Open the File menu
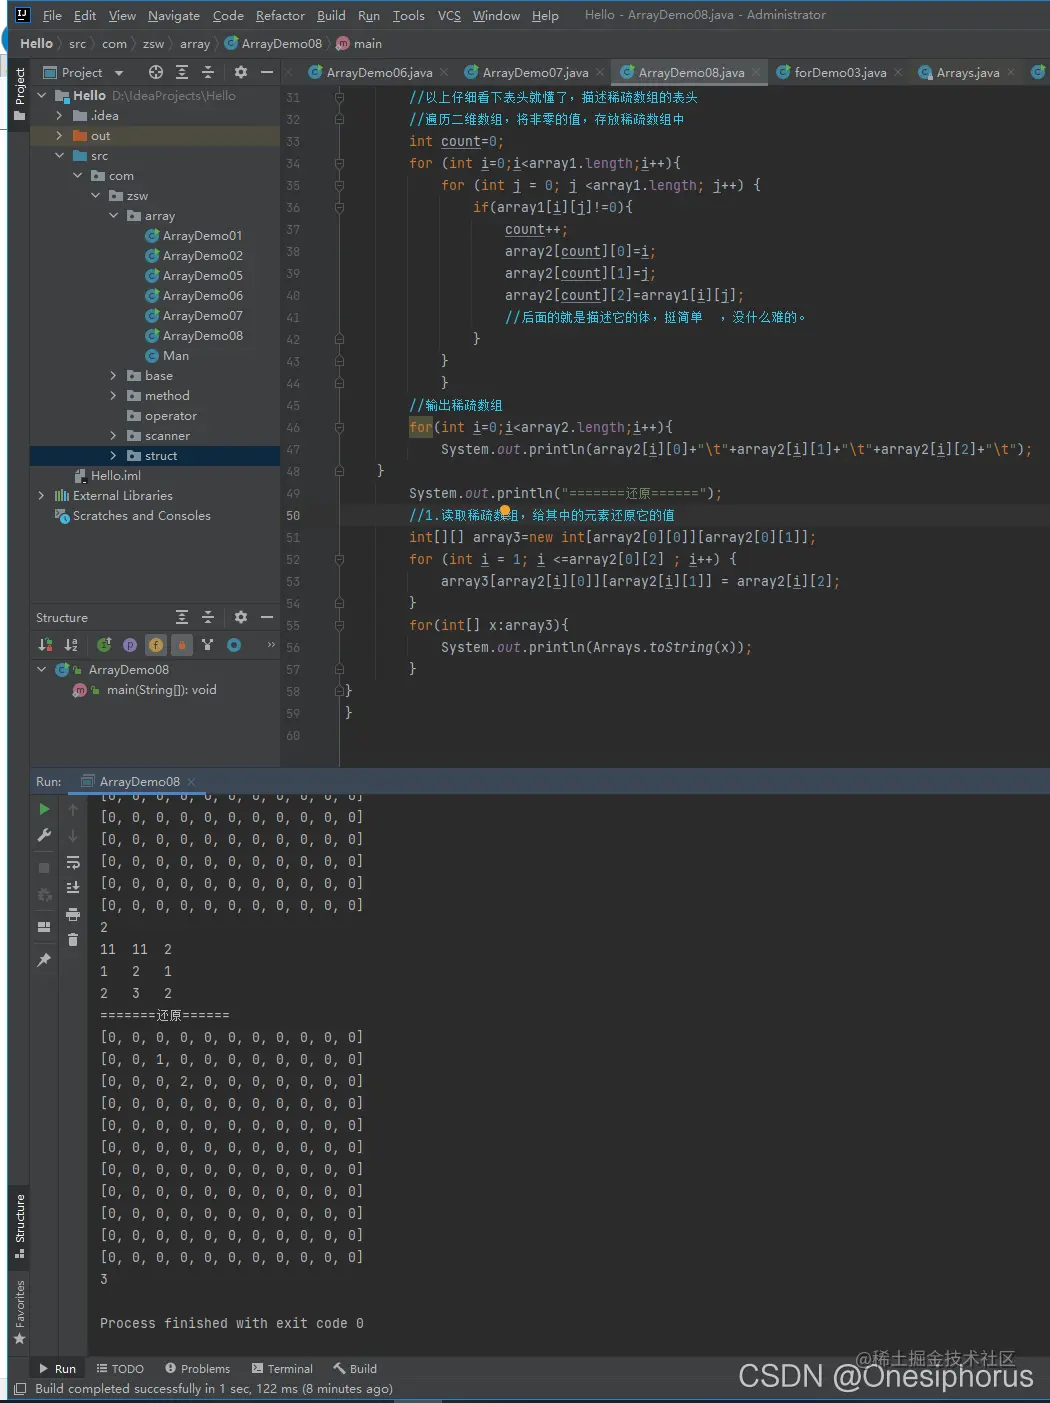1050x1403 pixels. click(52, 15)
